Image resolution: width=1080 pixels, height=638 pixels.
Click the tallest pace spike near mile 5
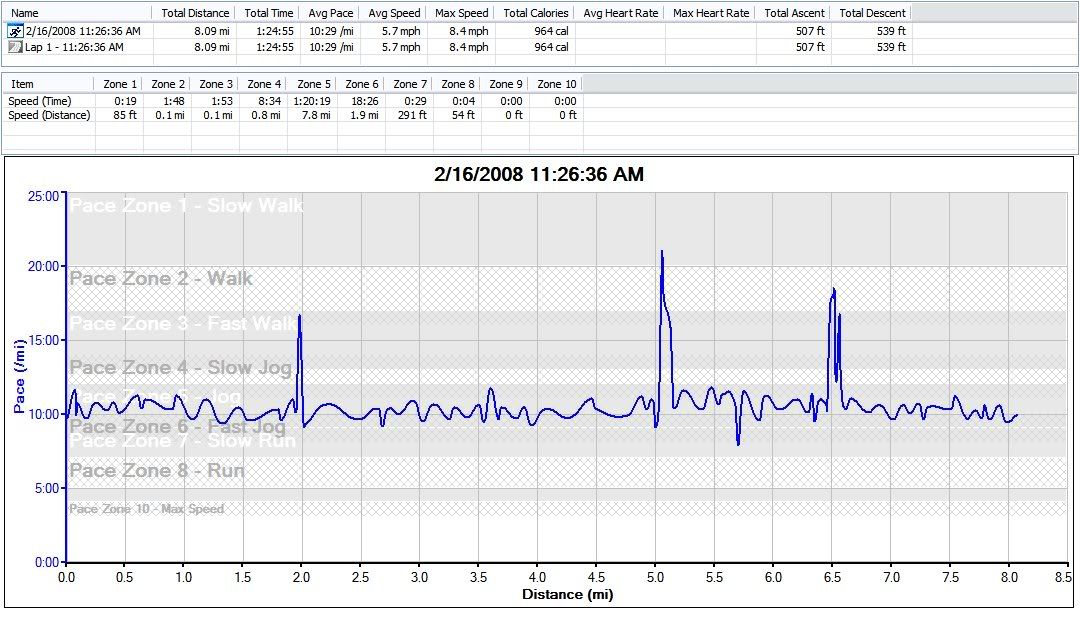point(662,254)
